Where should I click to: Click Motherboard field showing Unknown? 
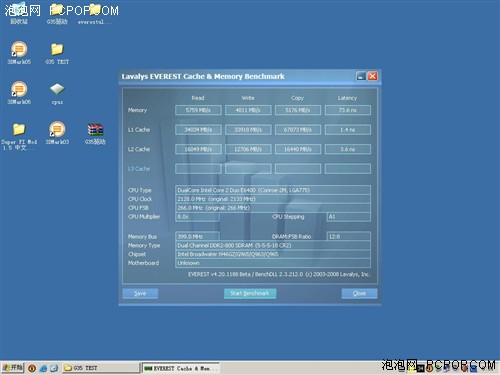[273, 263]
